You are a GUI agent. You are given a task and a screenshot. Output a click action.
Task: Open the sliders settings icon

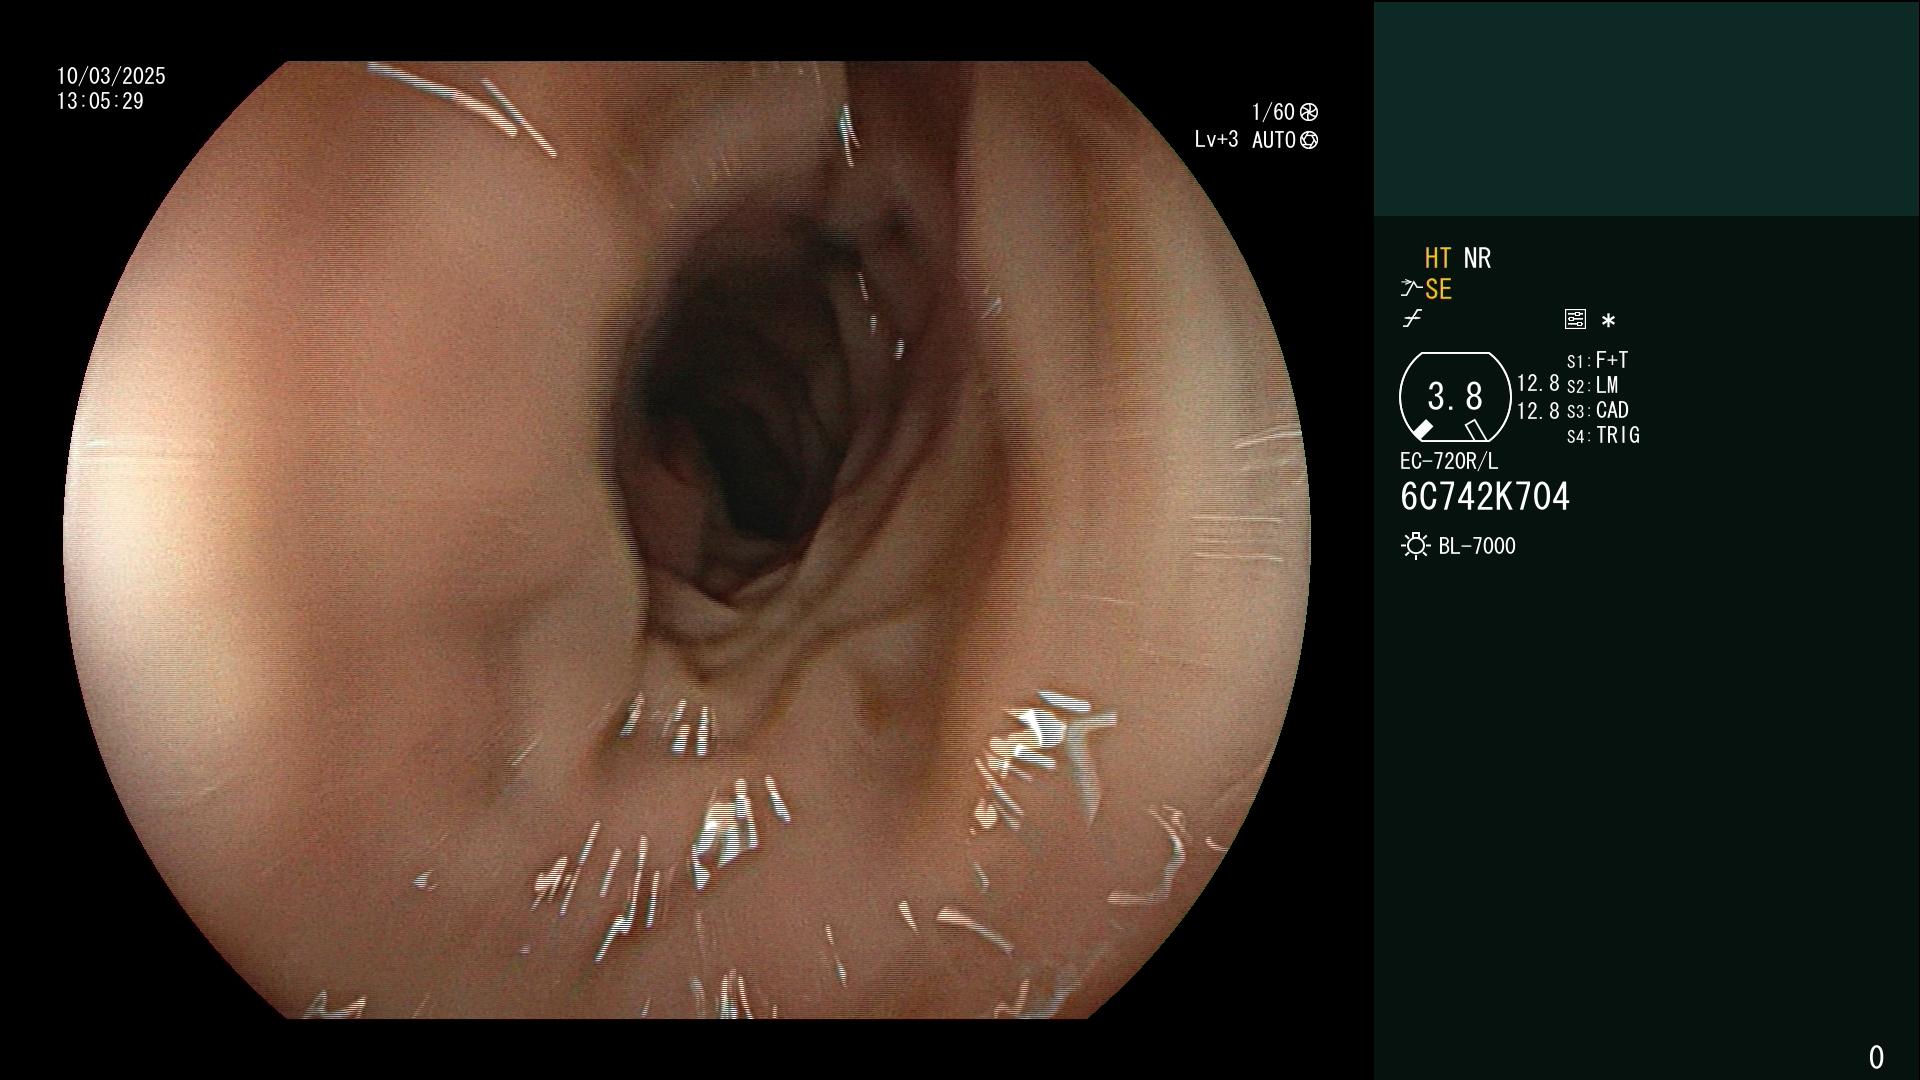tap(1575, 319)
